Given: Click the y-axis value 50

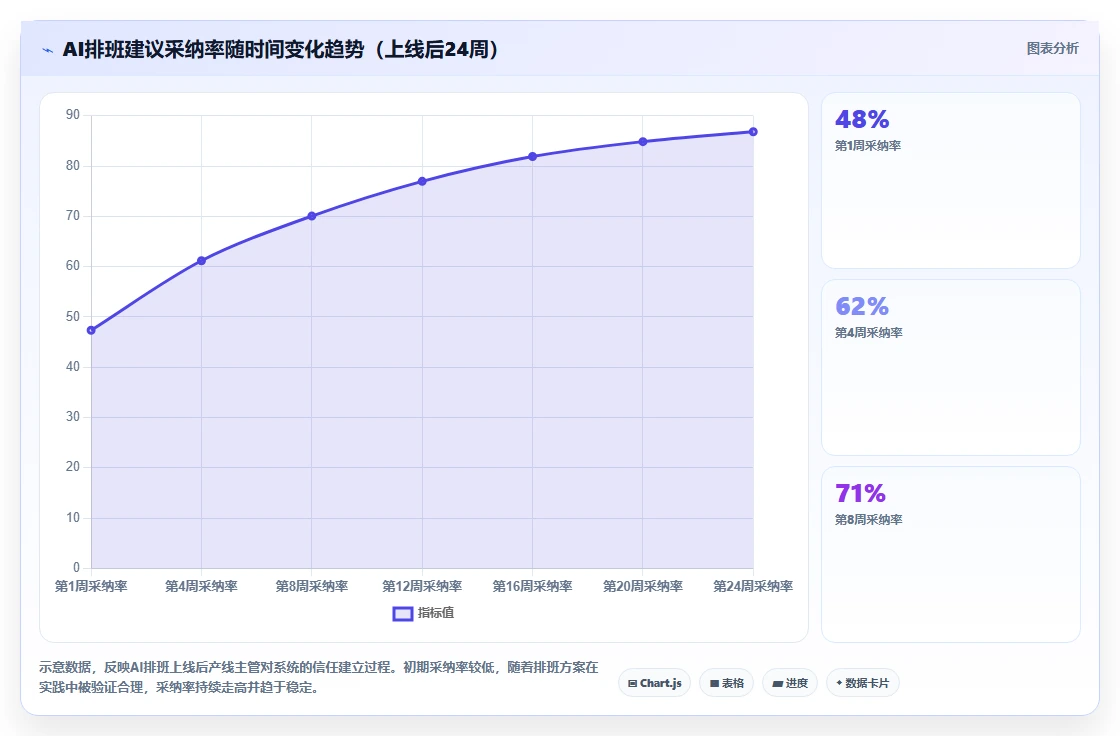Looking at the screenshot, I should click(x=73, y=317).
